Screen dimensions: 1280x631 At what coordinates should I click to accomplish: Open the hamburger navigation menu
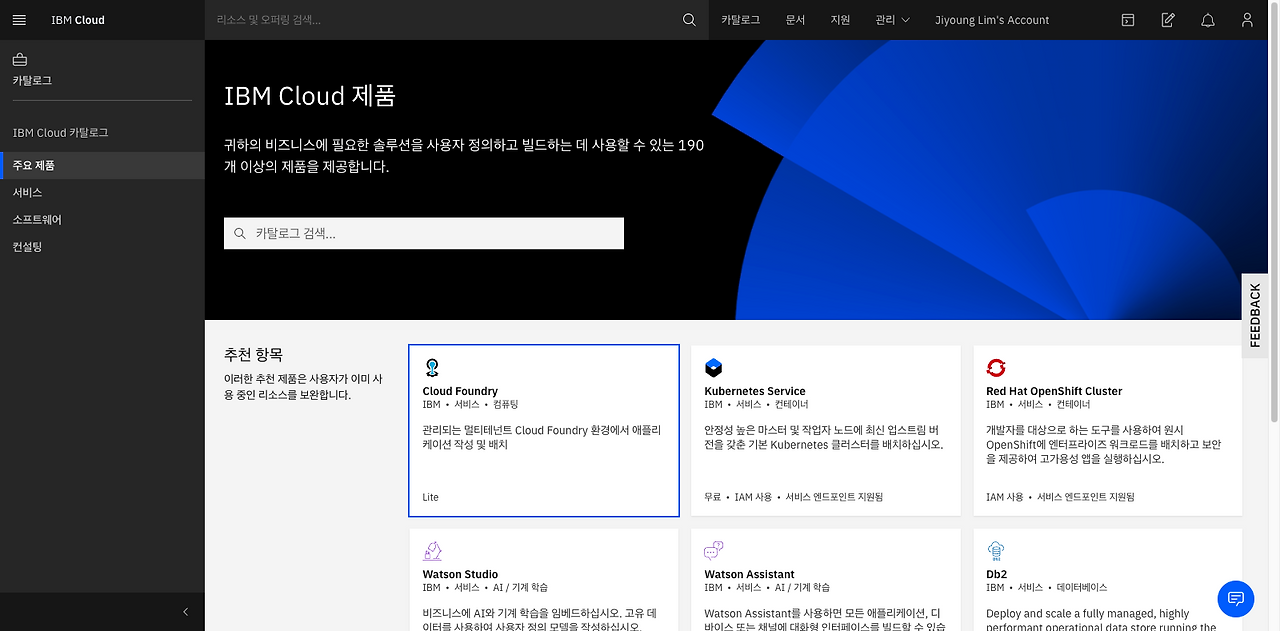click(19, 20)
